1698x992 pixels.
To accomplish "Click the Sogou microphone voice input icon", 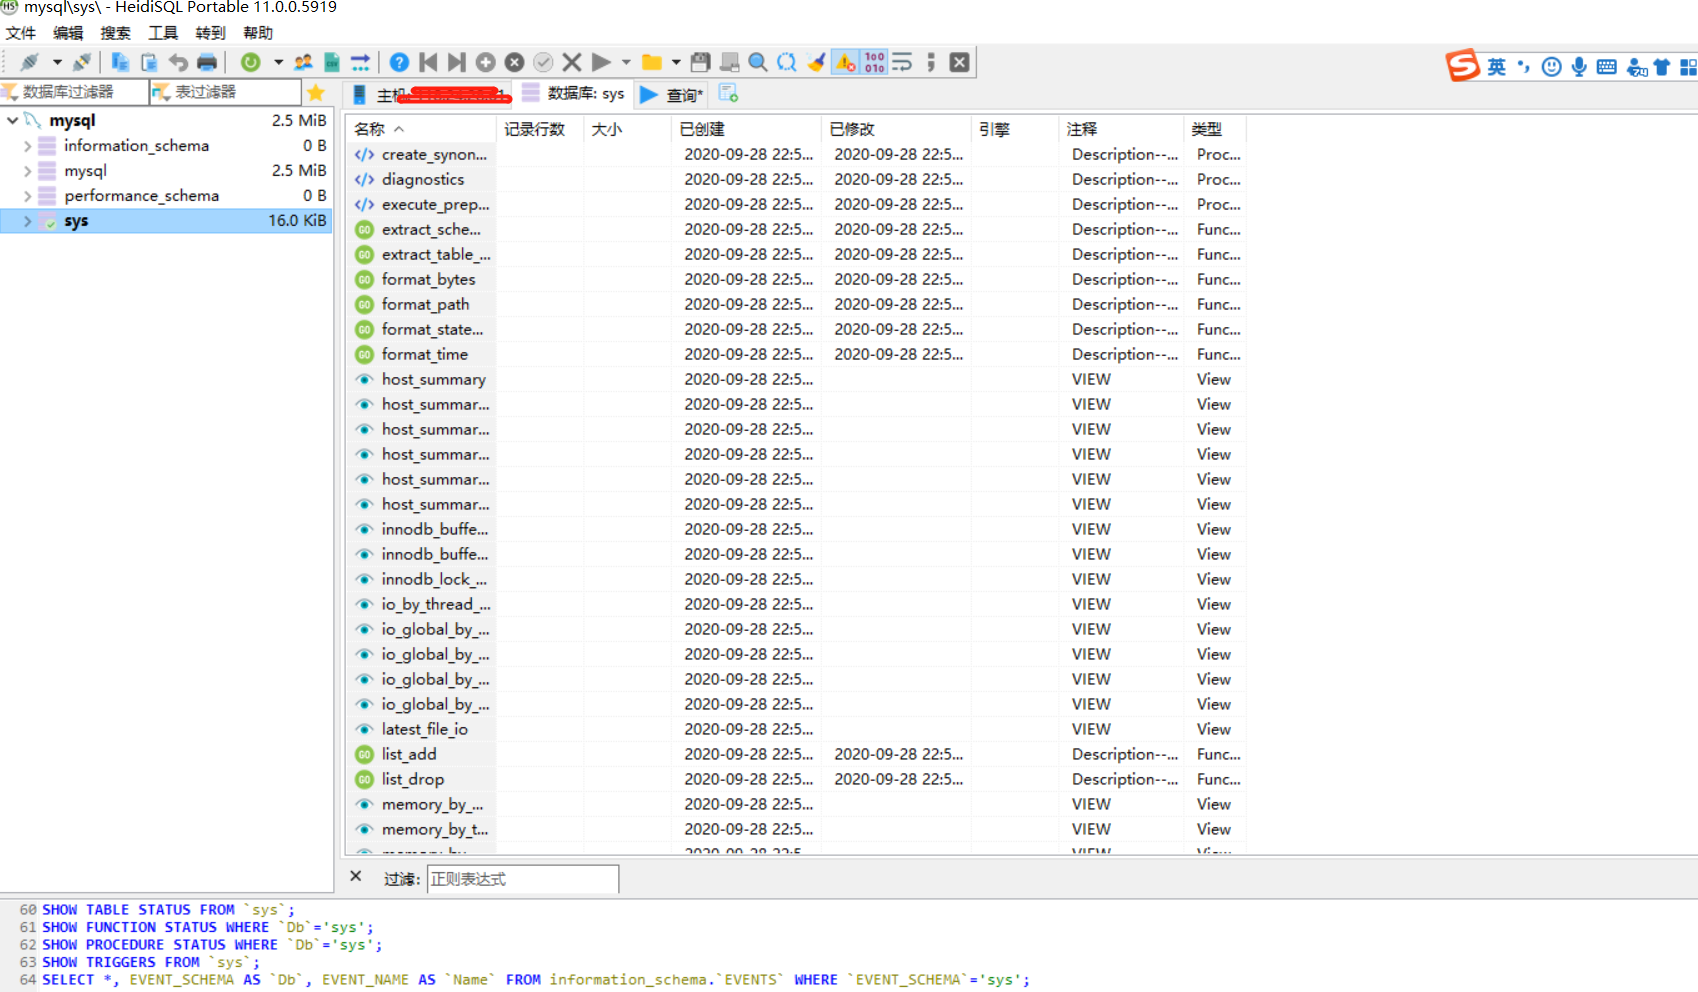I will (1579, 67).
